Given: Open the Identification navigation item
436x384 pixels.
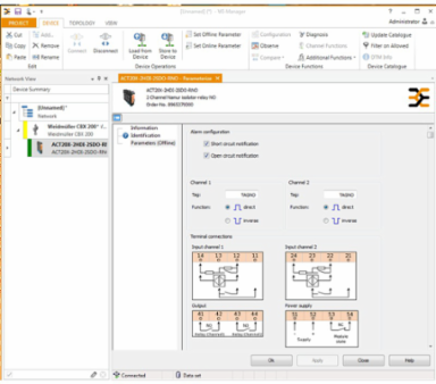Looking at the screenshot, I should click(x=145, y=135).
